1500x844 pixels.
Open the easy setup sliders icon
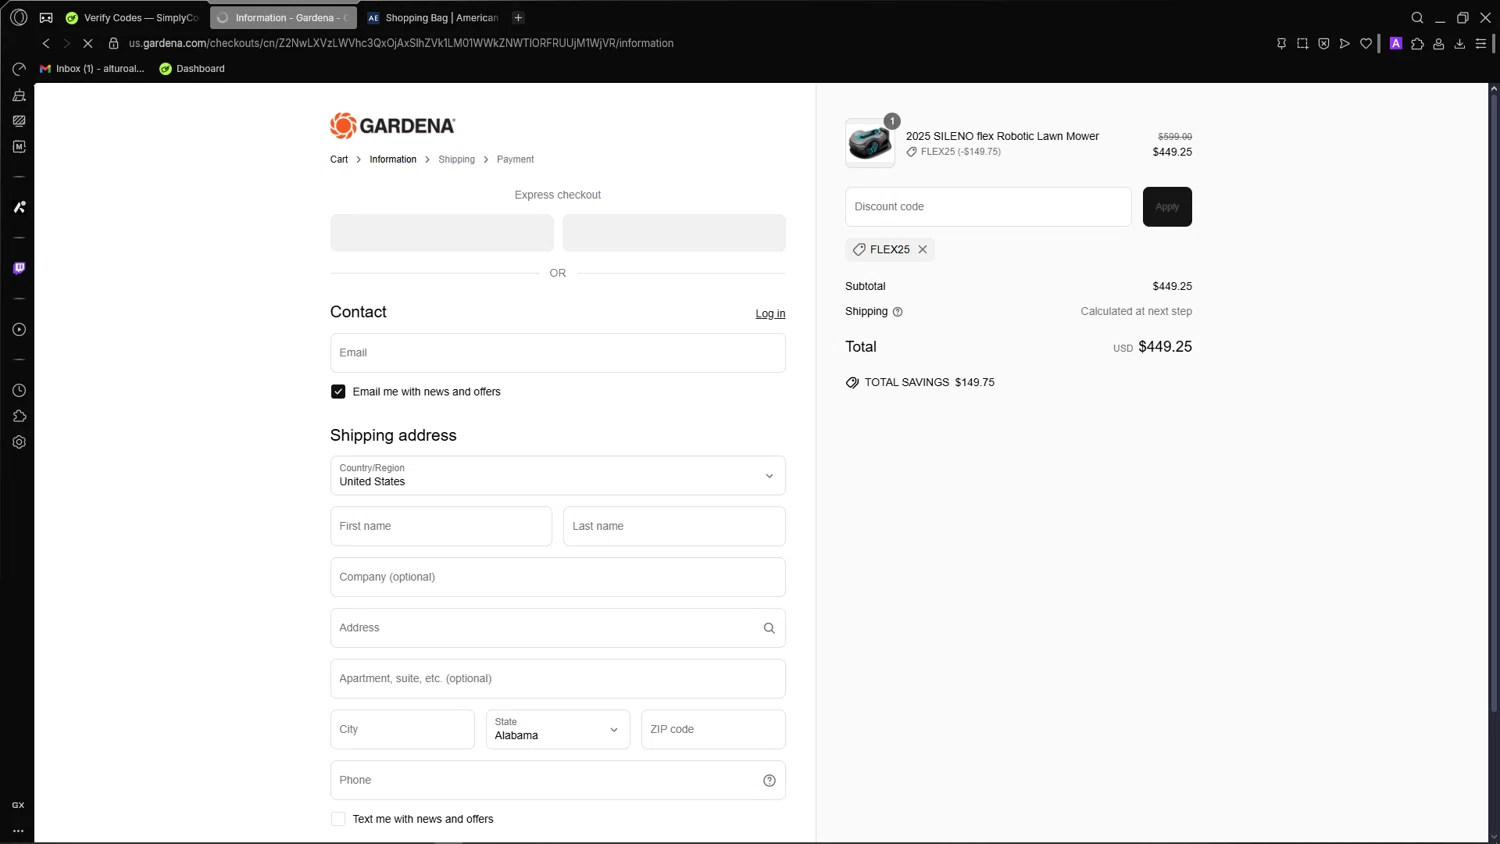[1481, 43]
